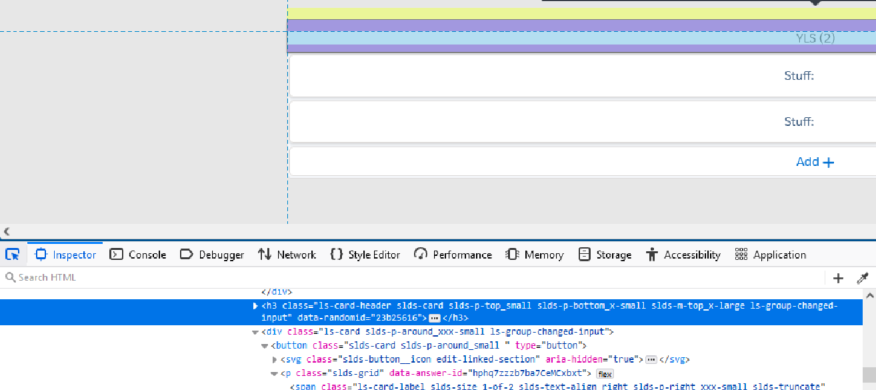Click the plus icon beside Add
The width and height of the screenshot is (876, 390).
[x=829, y=163]
